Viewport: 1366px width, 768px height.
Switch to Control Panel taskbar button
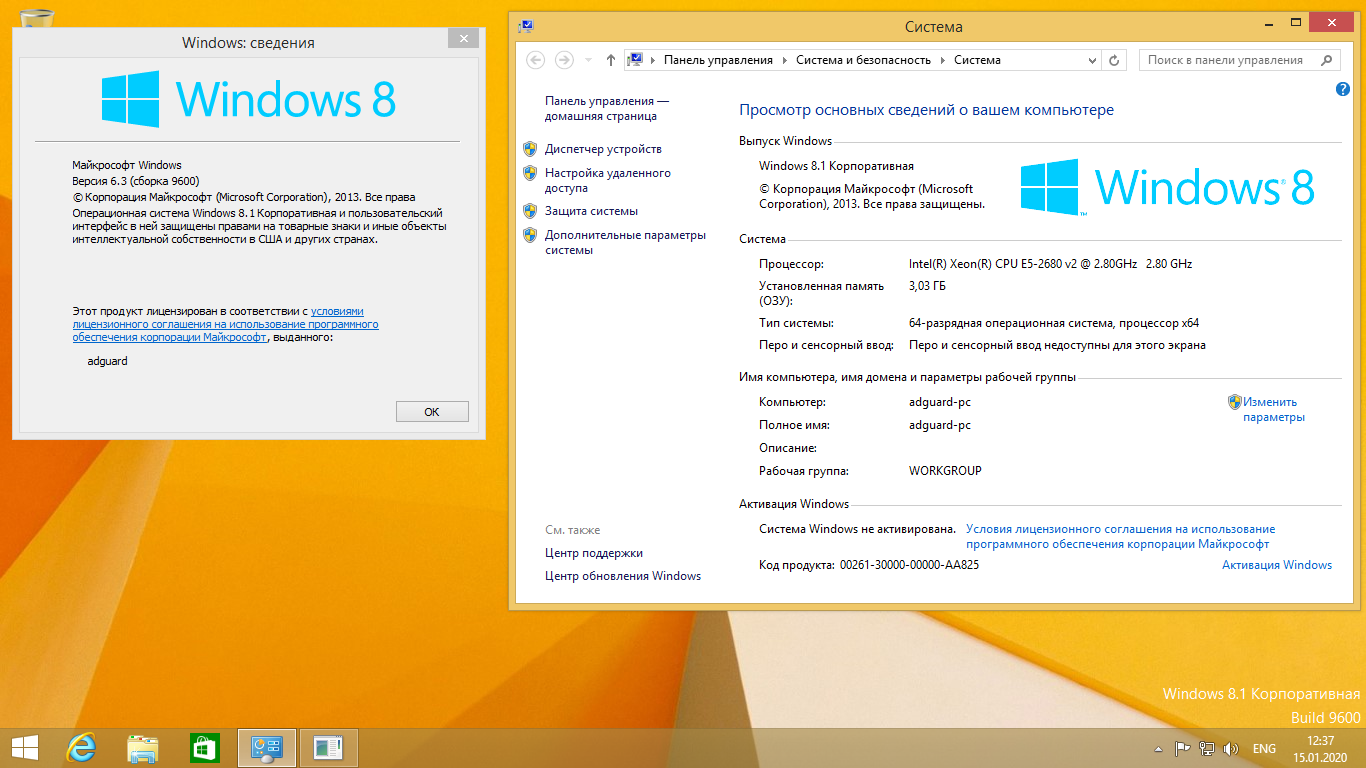click(x=266, y=748)
